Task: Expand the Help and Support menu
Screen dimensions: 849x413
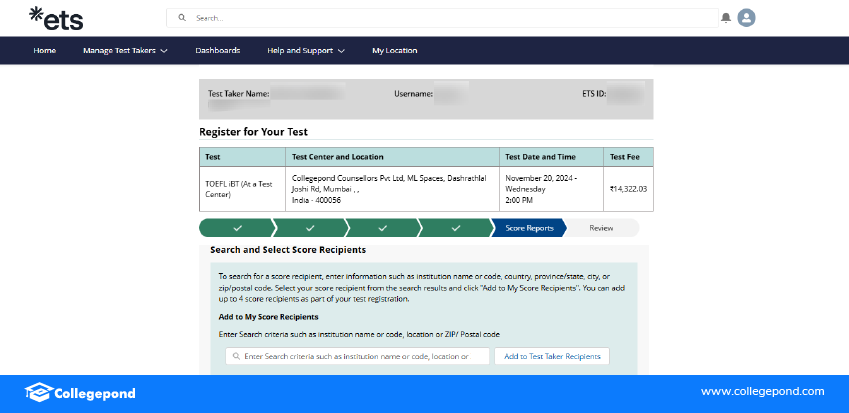Action: click(x=305, y=50)
